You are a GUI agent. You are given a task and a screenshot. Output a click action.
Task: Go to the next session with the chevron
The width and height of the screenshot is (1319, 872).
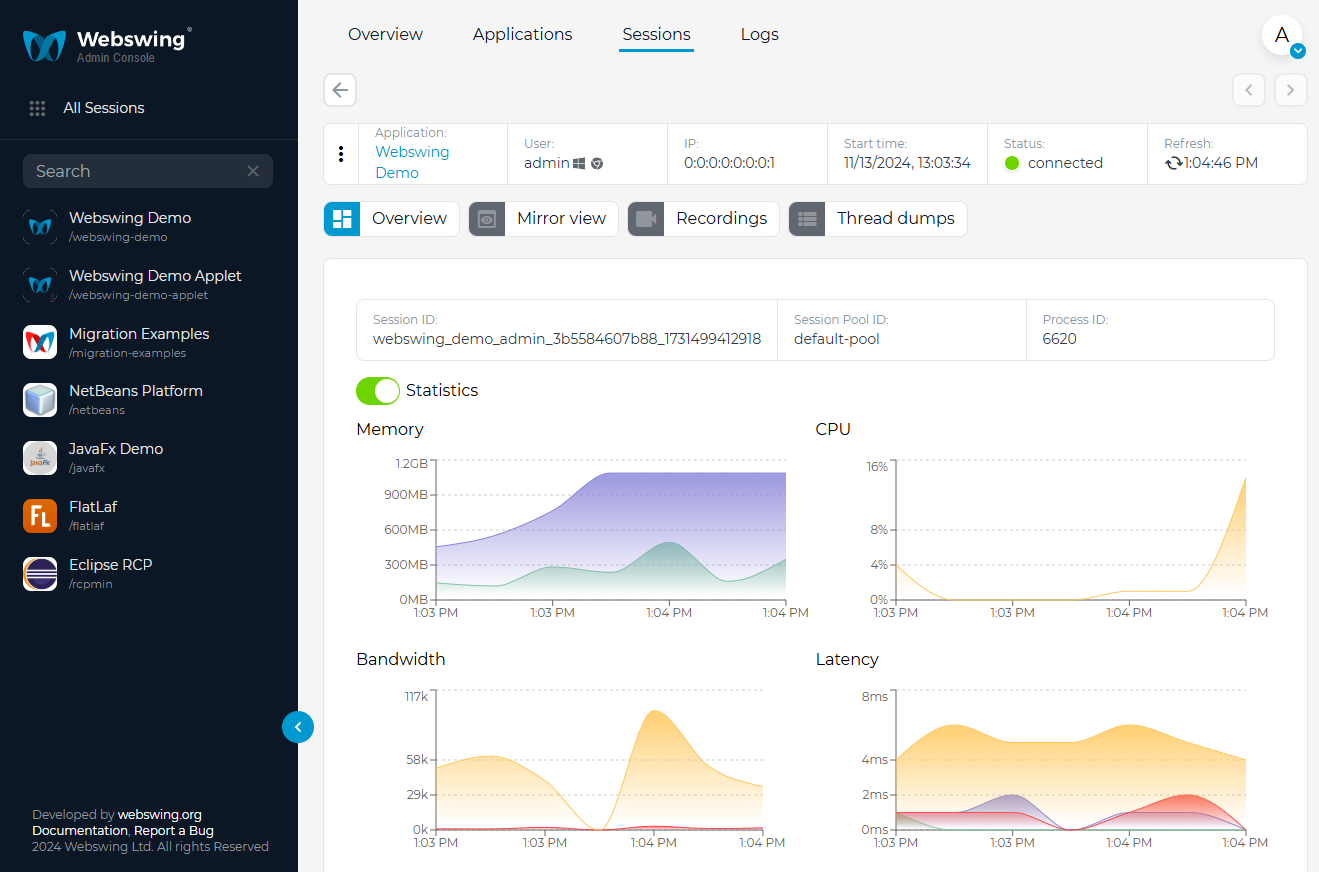coord(1291,90)
